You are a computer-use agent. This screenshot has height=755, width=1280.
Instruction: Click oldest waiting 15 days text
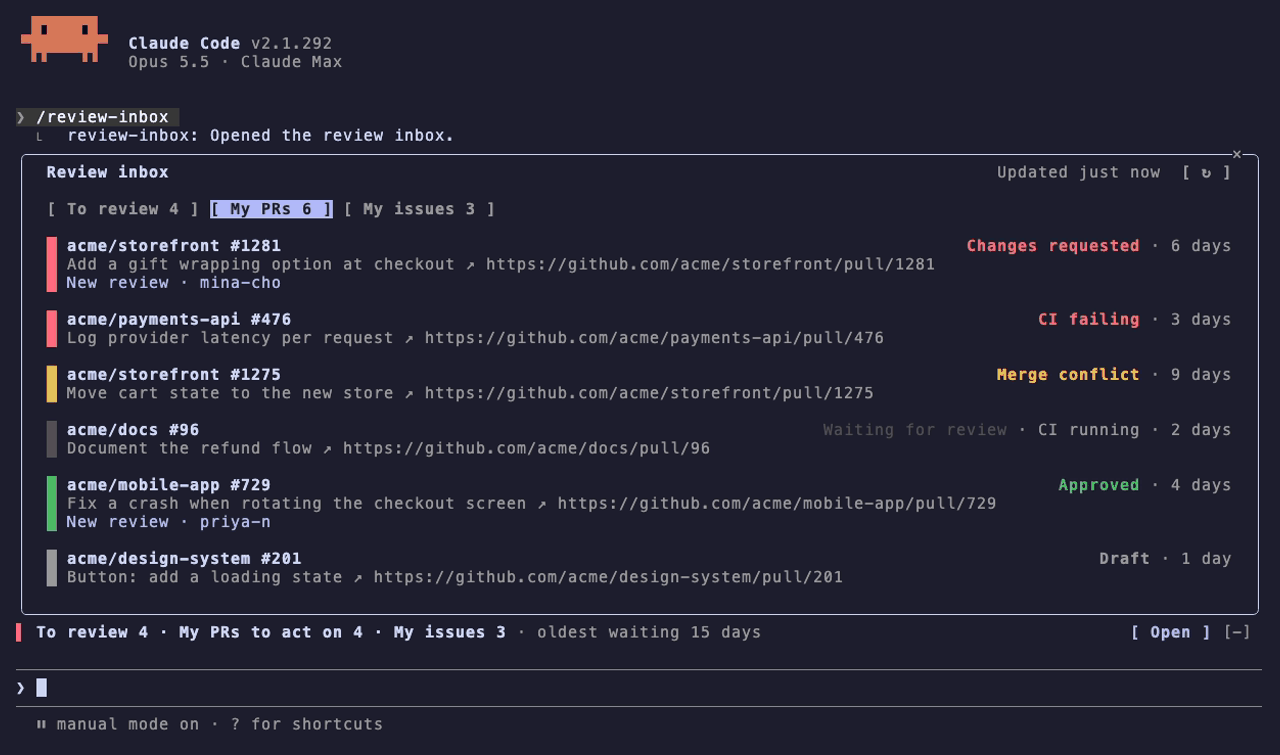pos(649,632)
